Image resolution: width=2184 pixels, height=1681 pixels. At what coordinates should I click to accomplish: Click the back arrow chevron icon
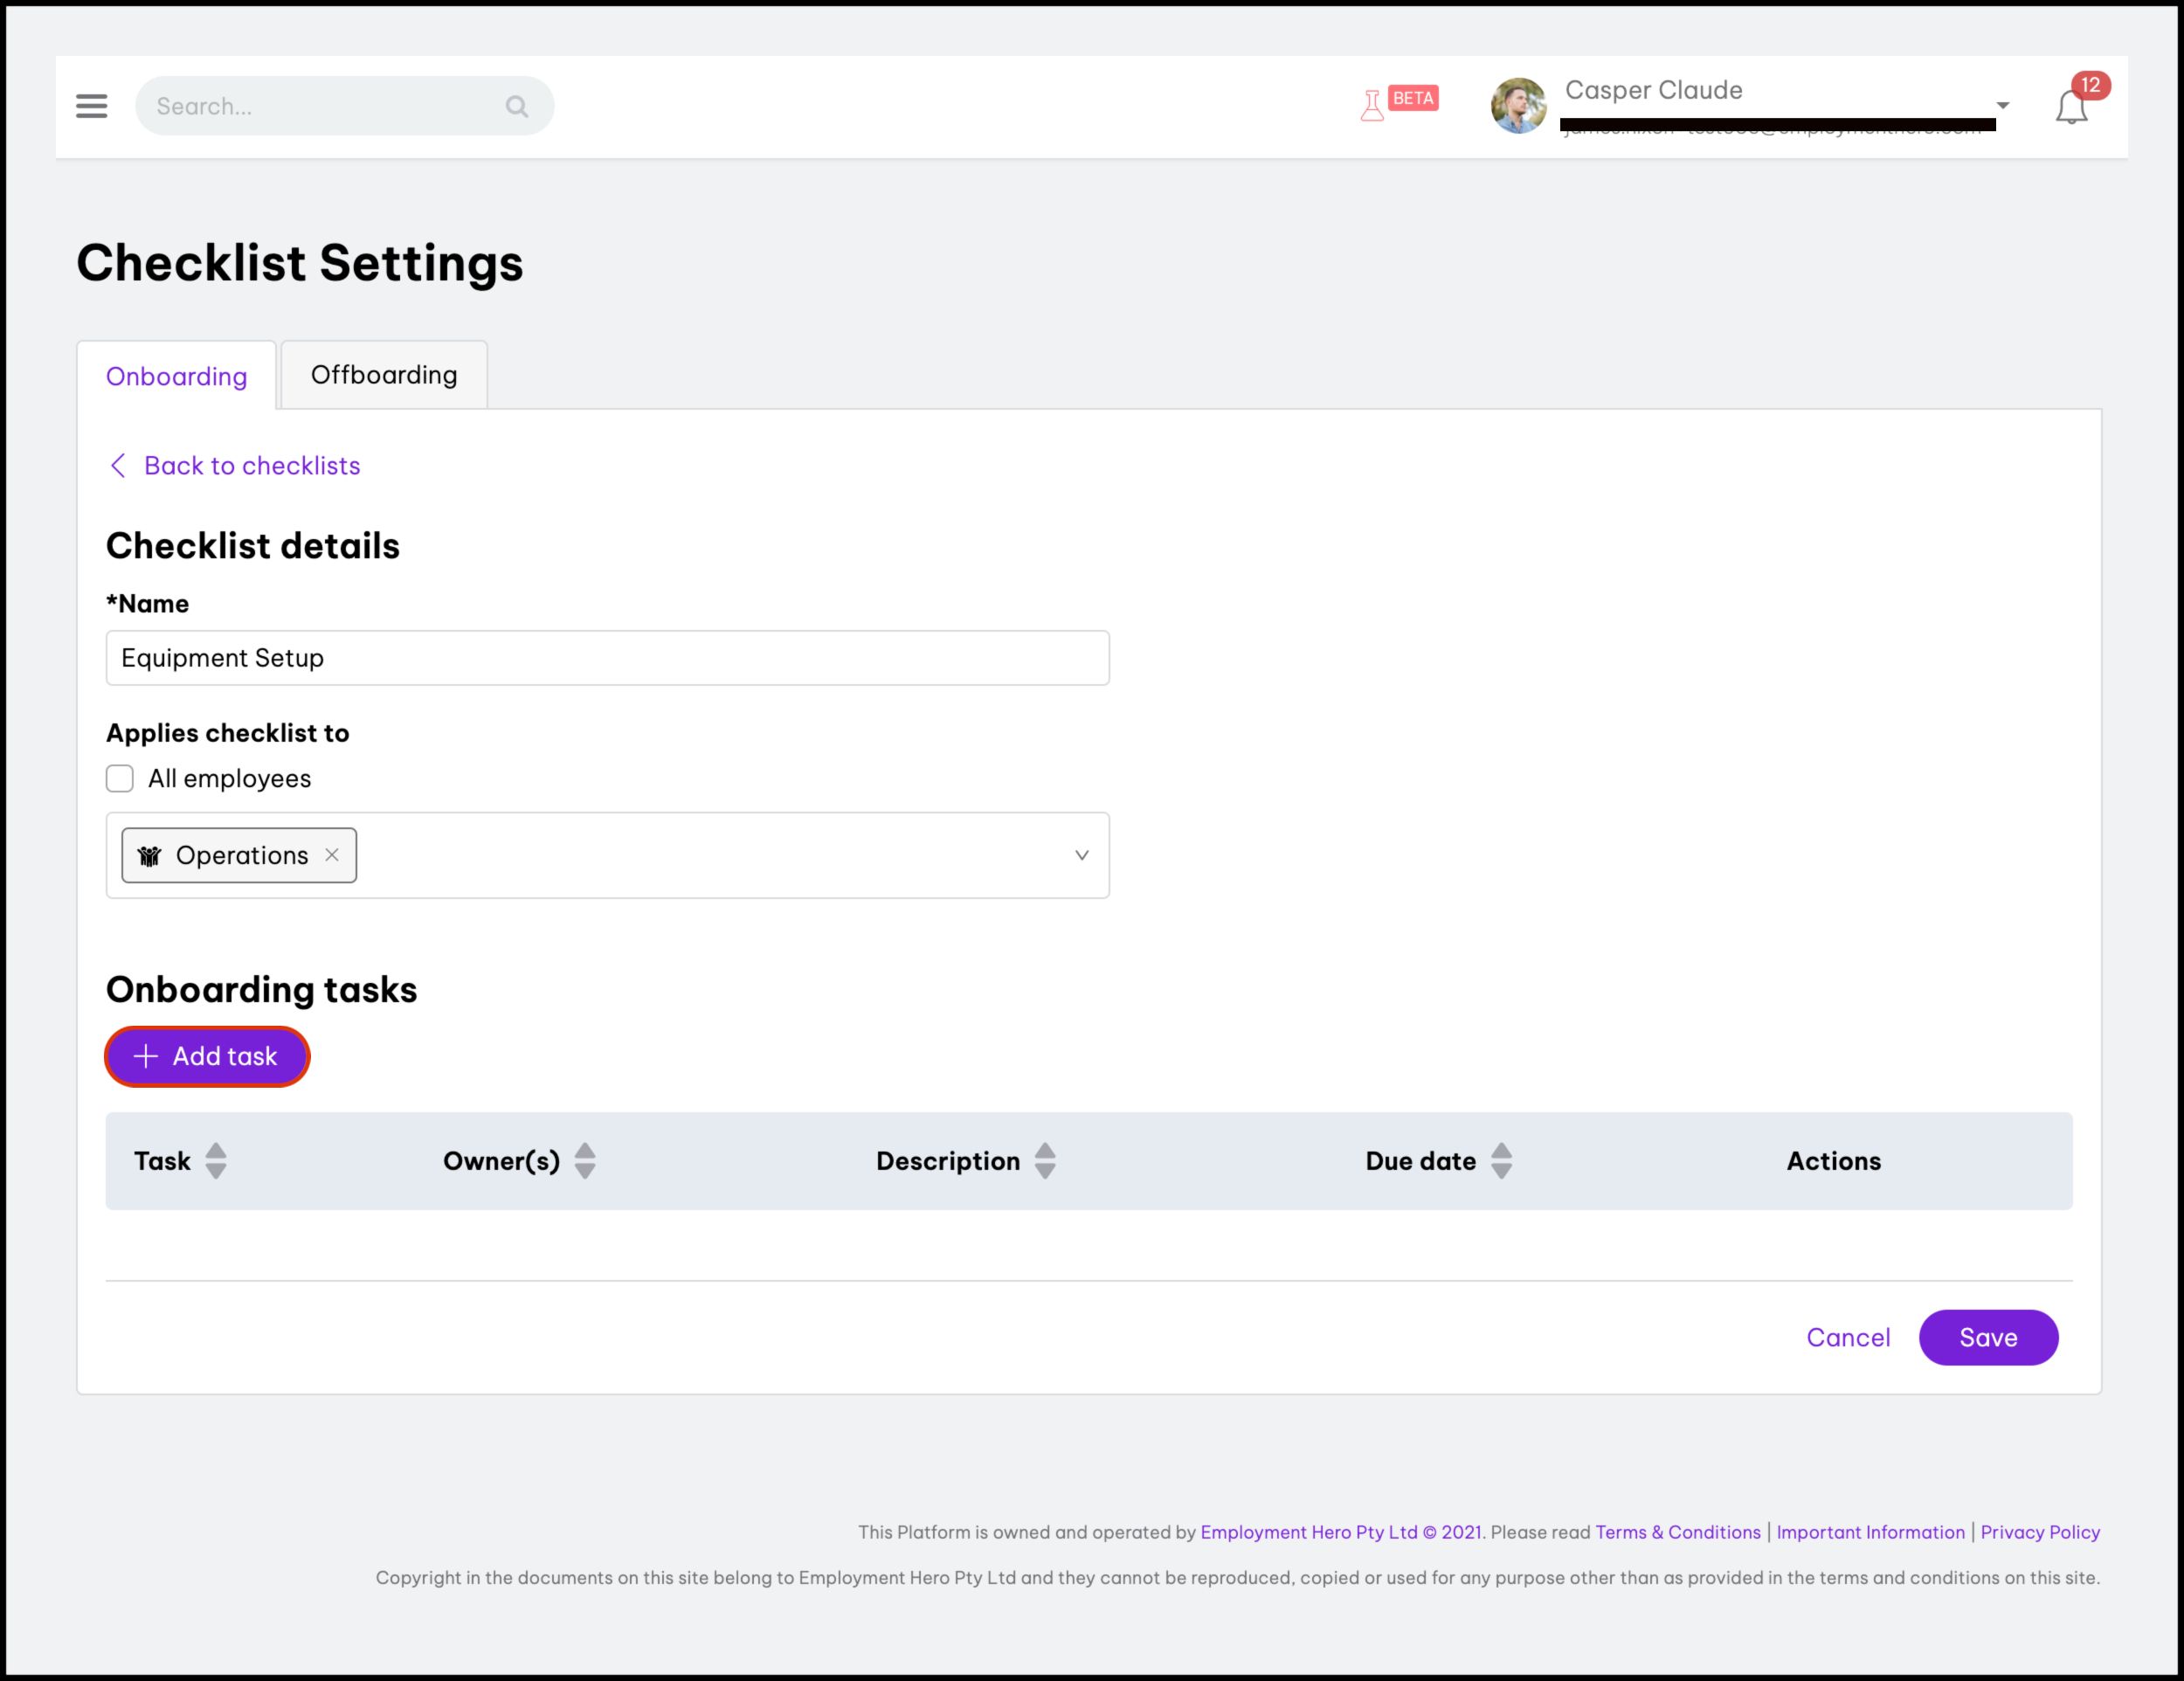pos(118,466)
